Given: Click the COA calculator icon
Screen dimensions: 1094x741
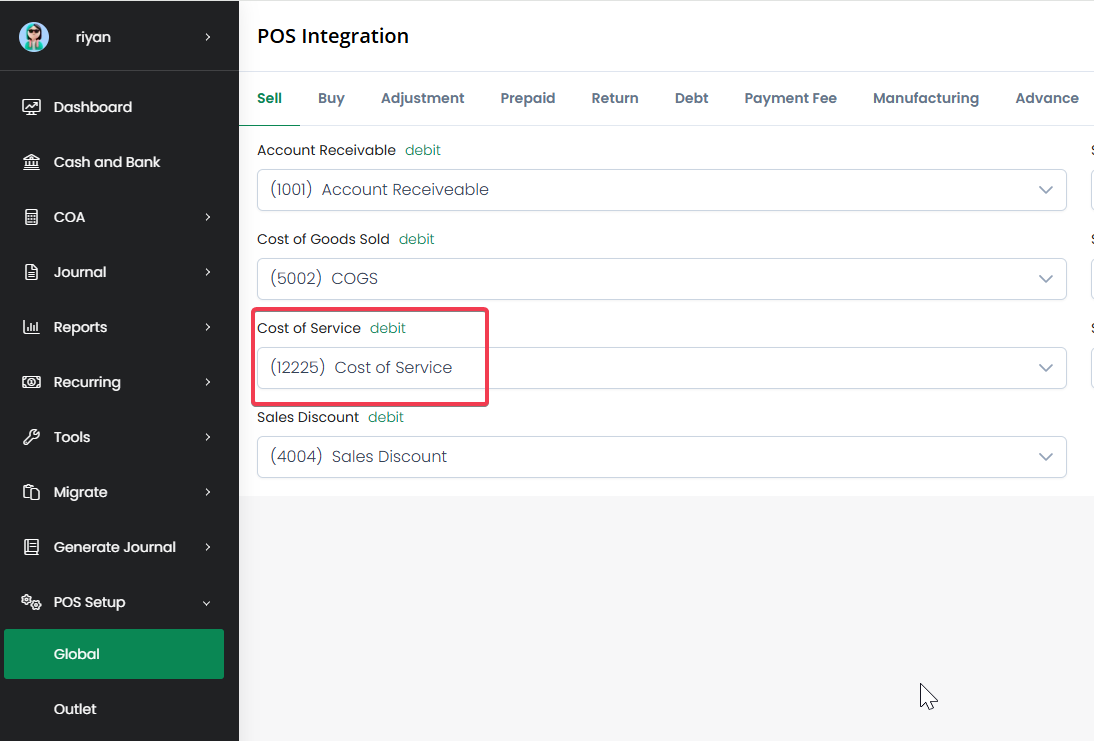Looking at the screenshot, I should click(31, 217).
